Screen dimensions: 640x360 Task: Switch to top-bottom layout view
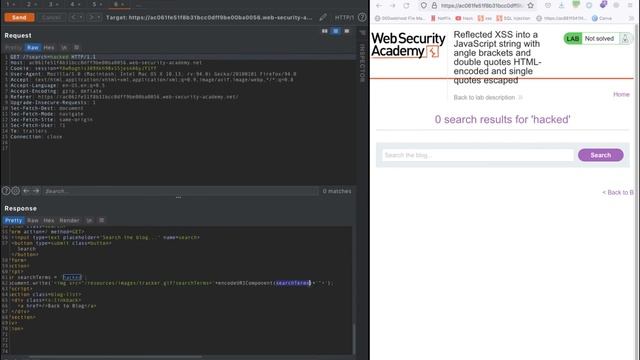(336, 31)
